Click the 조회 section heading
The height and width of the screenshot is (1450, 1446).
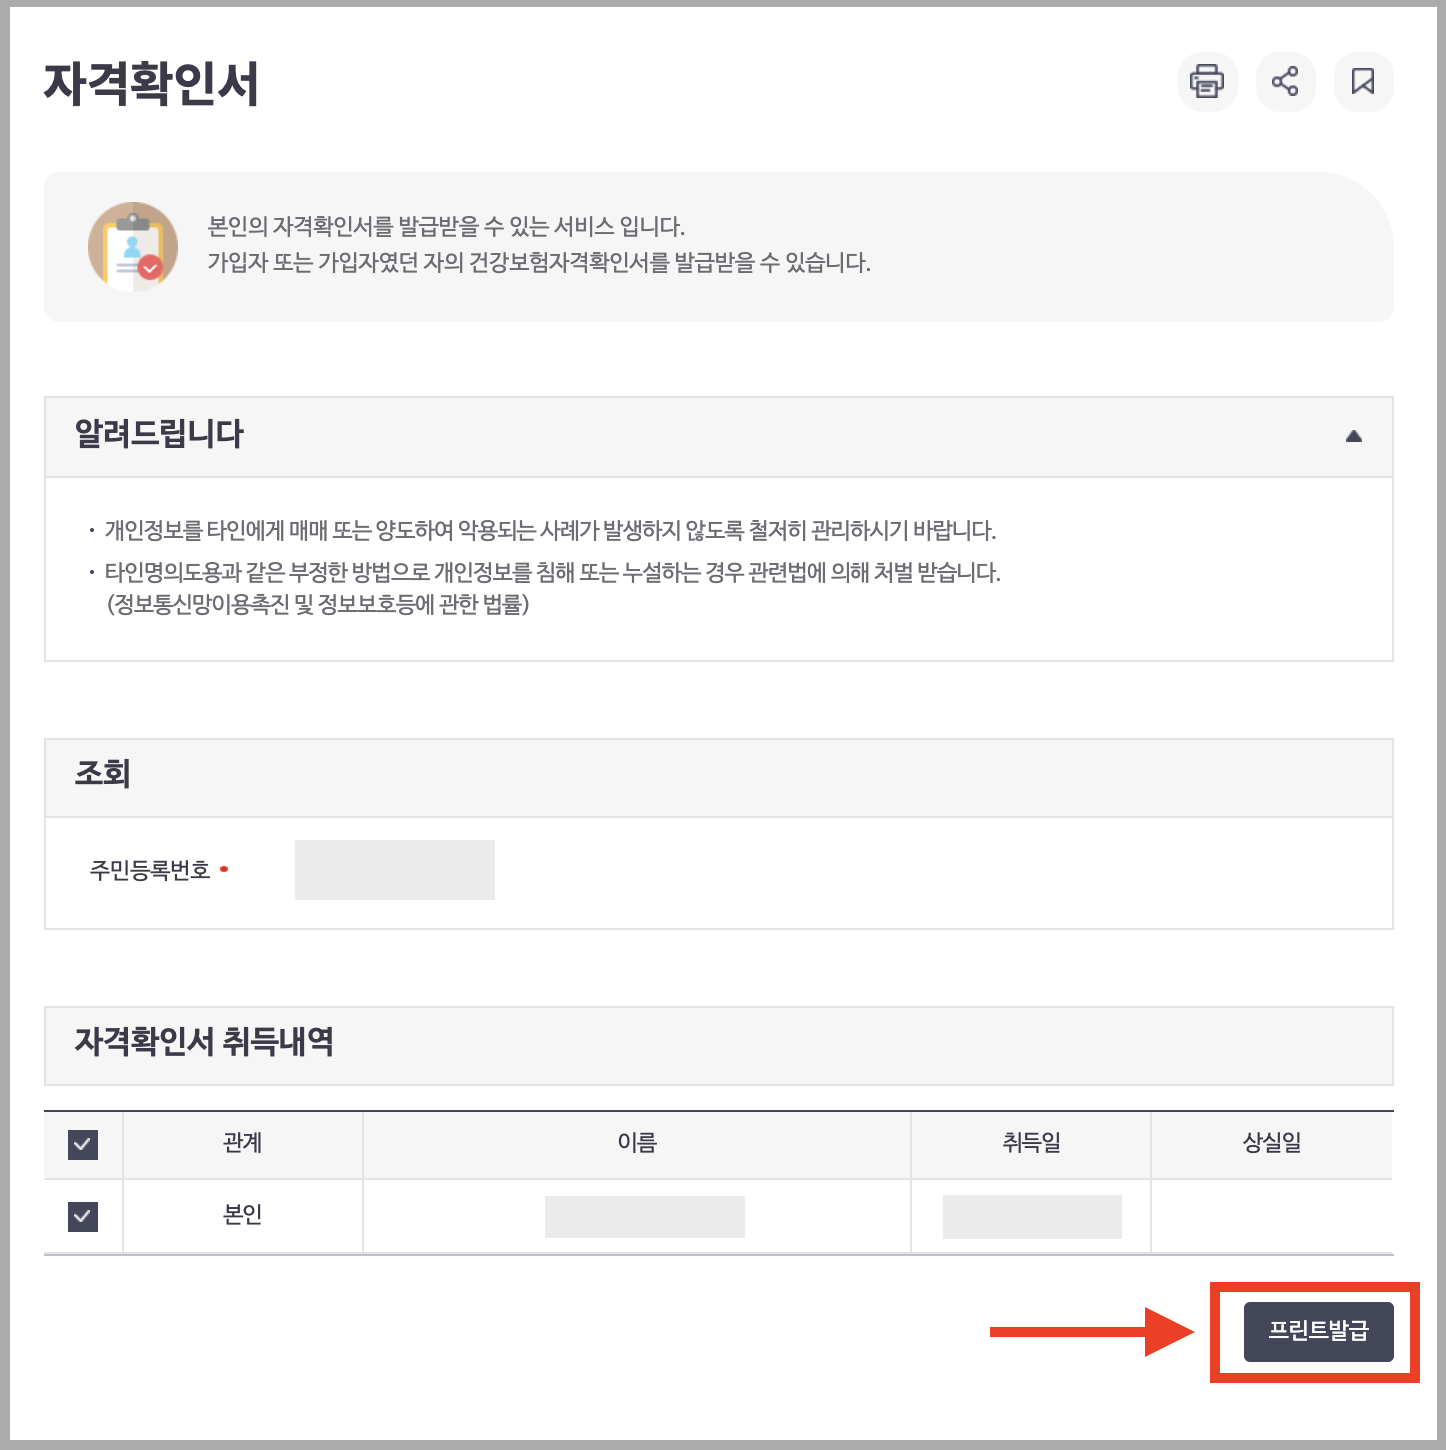pyautogui.click(x=102, y=774)
